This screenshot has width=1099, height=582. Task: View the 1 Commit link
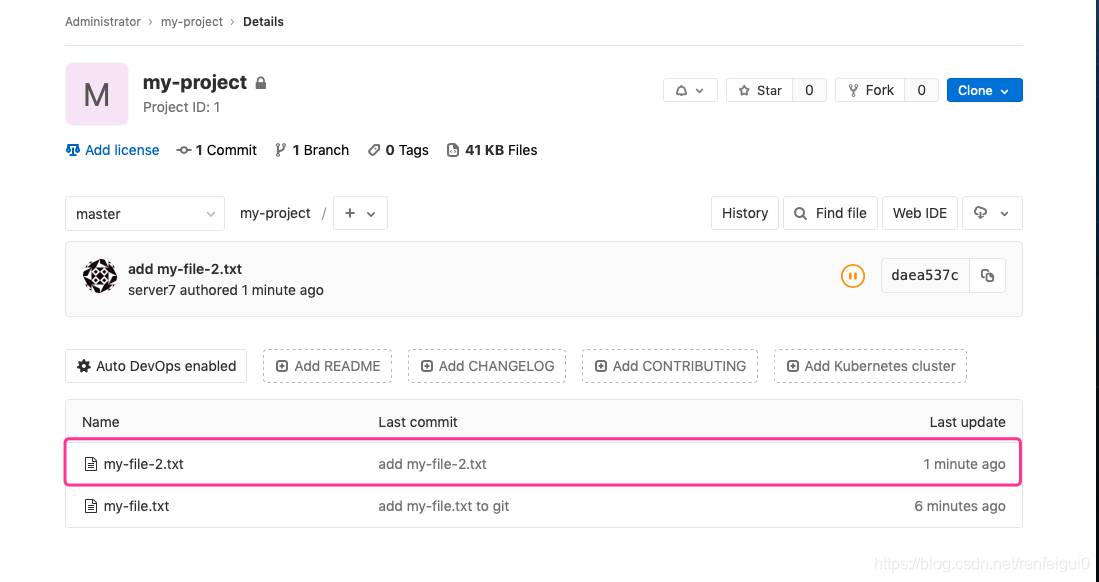pos(217,150)
